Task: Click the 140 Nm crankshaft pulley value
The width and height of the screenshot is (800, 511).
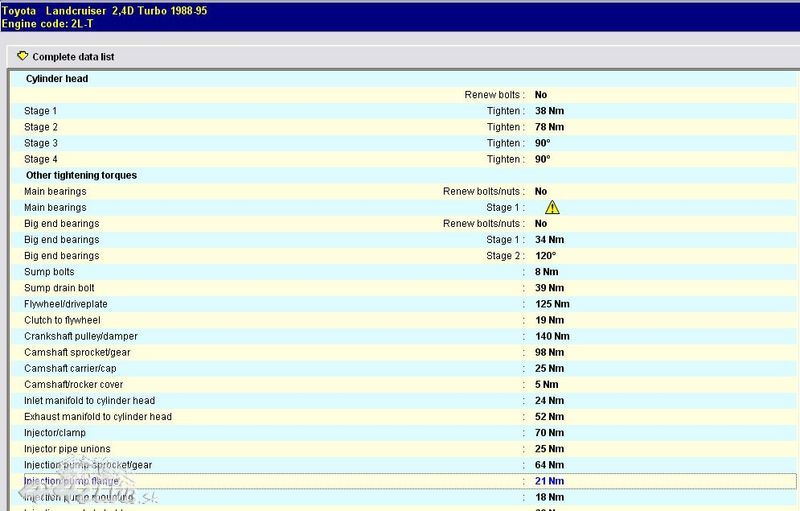Action: (x=552, y=336)
